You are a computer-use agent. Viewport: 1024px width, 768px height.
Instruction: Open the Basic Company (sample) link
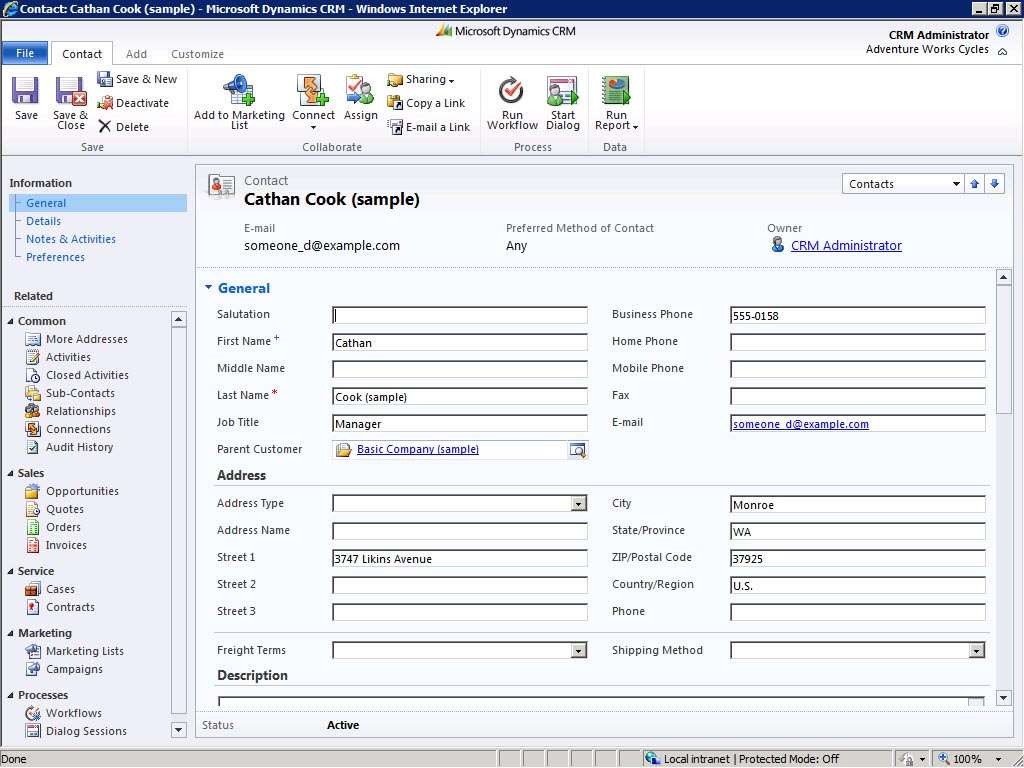[x=417, y=449]
